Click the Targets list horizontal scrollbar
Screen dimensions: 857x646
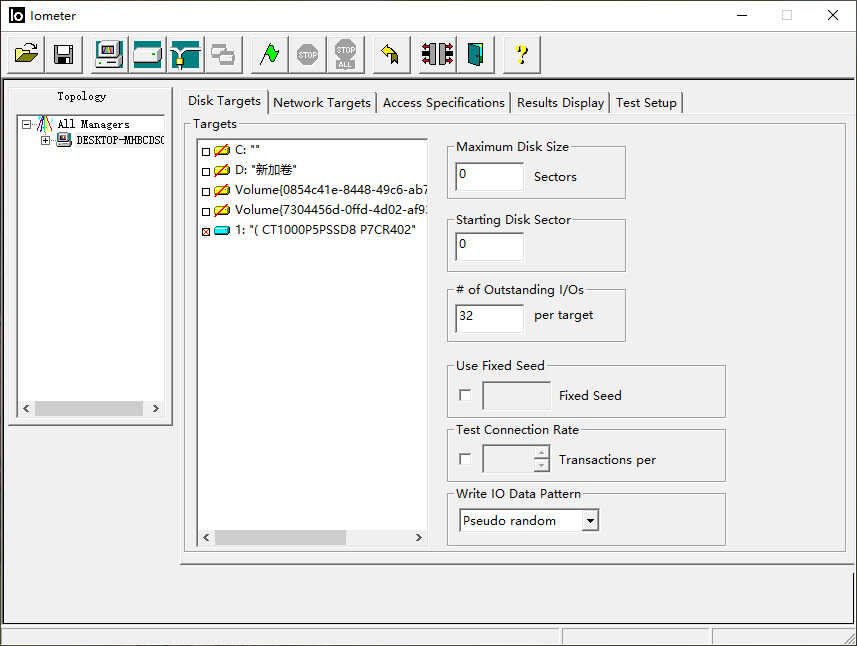[280, 538]
